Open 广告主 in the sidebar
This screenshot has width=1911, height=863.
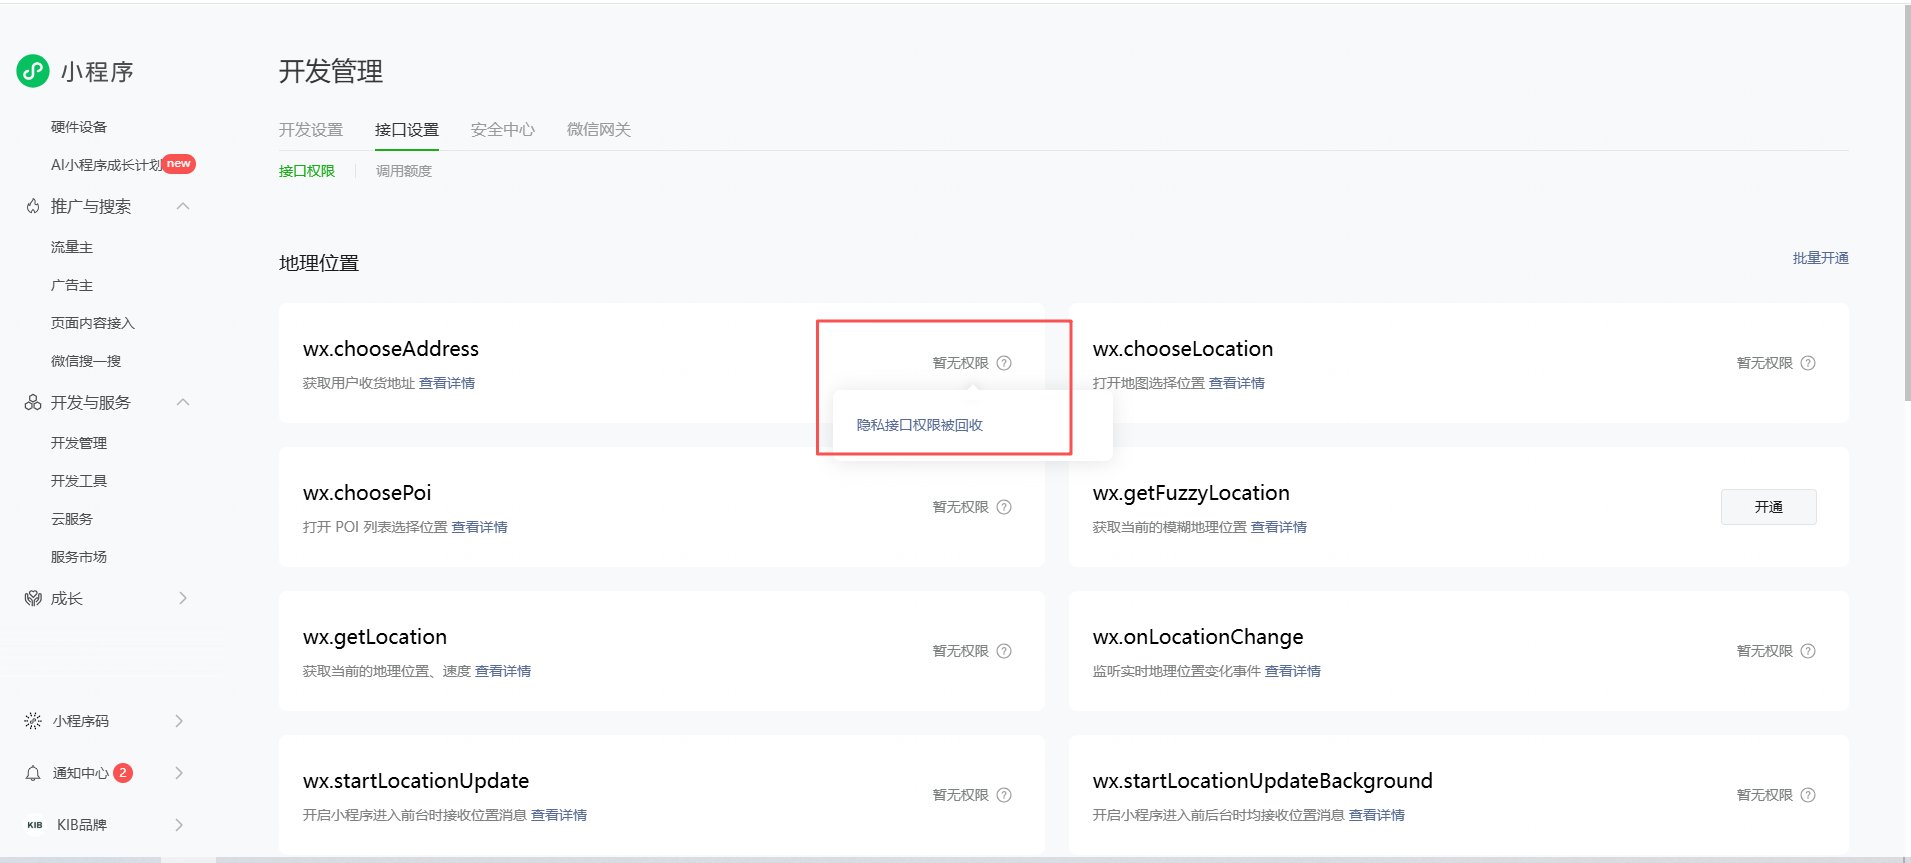pos(72,285)
